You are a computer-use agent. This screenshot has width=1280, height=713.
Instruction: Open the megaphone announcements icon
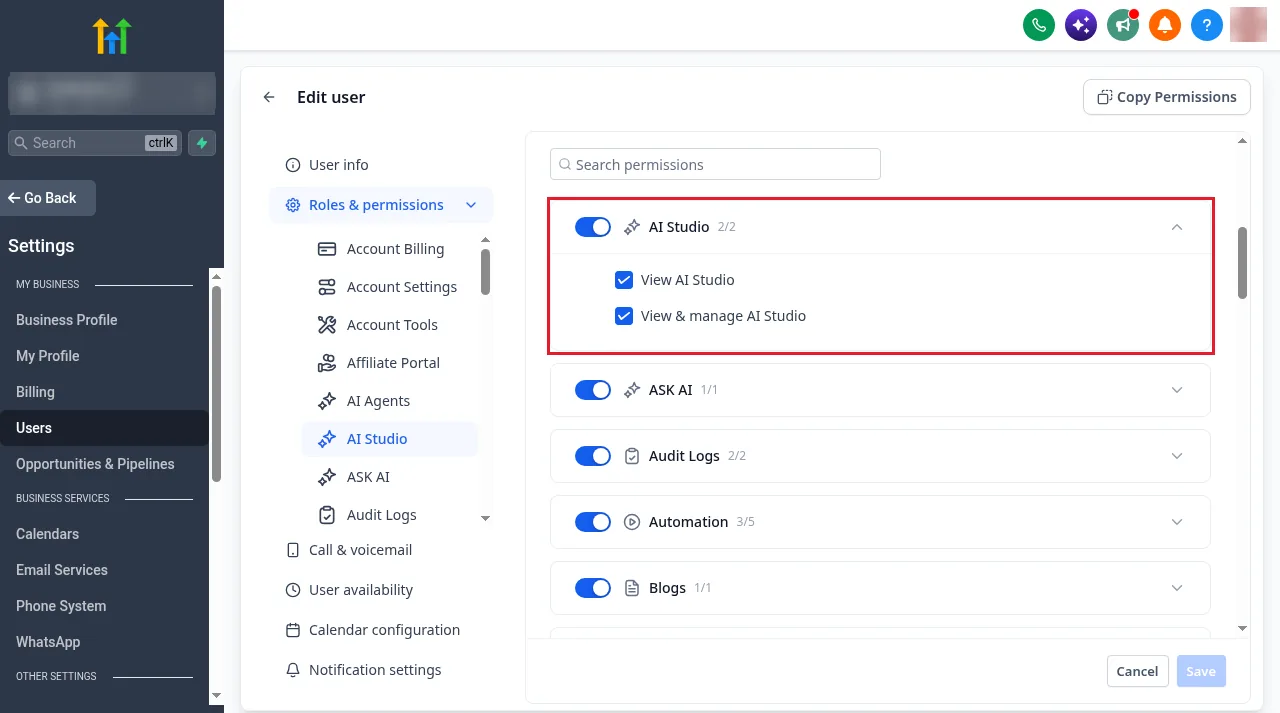tap(1123, 24)
